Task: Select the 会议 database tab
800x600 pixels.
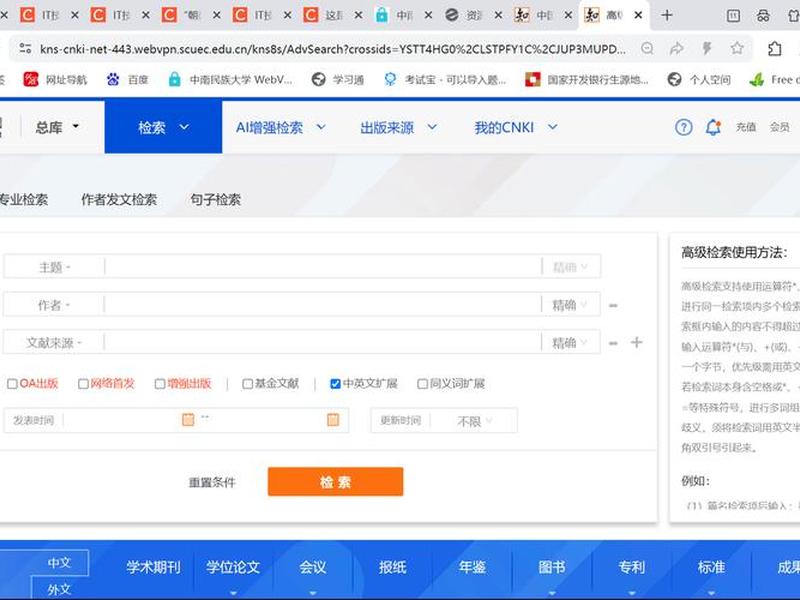Action: [313, 567]
